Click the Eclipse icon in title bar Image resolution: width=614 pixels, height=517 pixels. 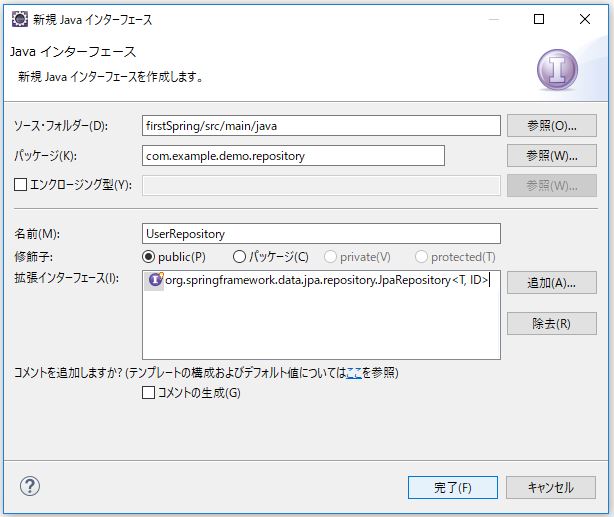(20, 19)
